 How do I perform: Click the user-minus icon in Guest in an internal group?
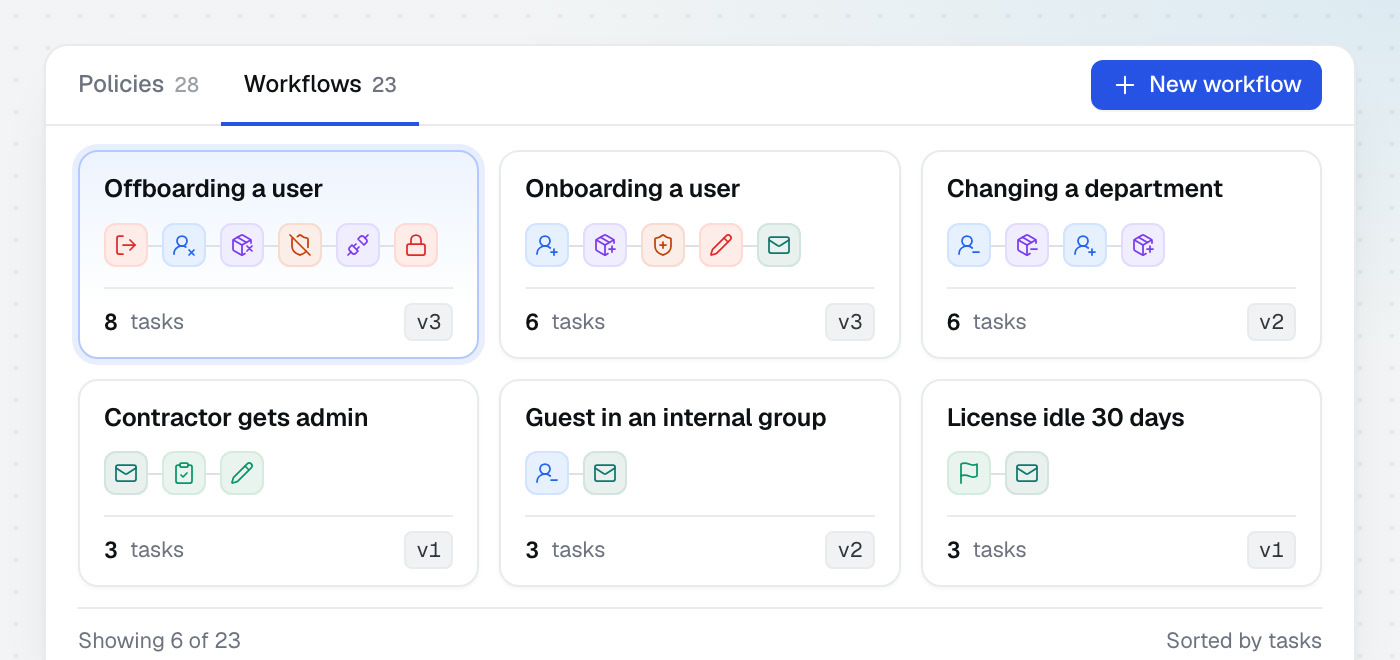547,473
